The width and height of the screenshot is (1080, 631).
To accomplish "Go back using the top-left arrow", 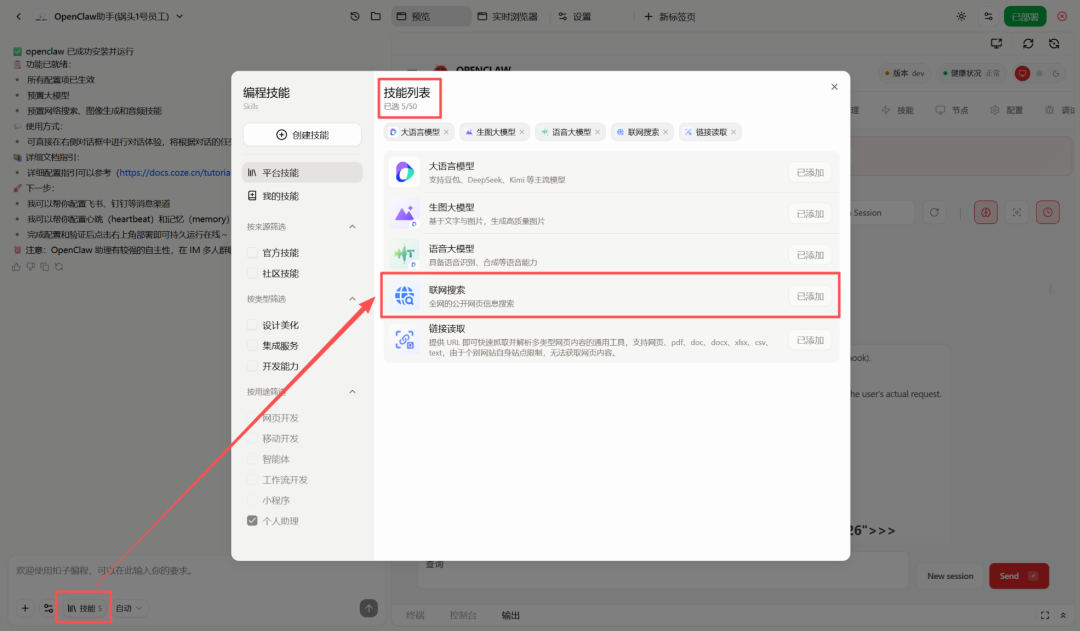I will [19, 16].
